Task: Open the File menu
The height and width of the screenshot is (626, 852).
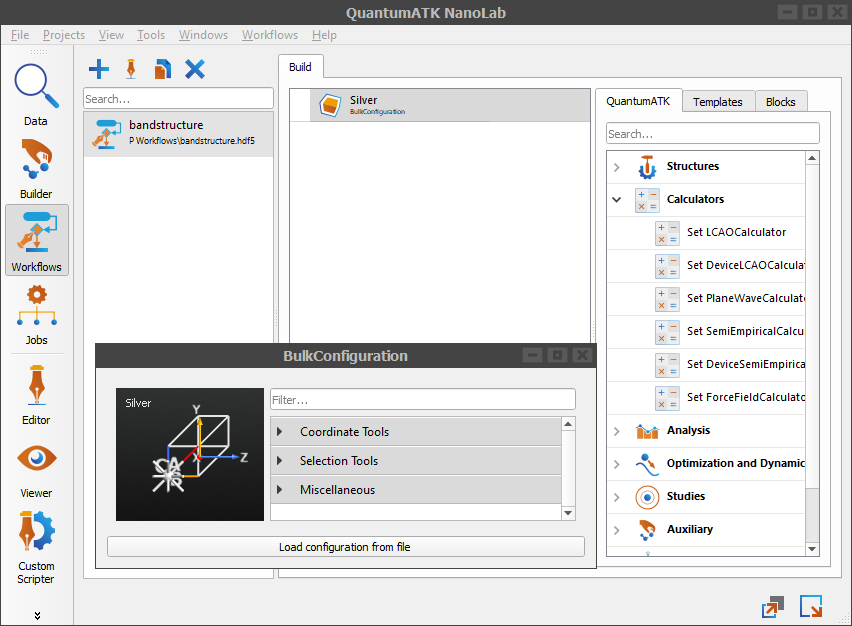Action: (20, 35)
